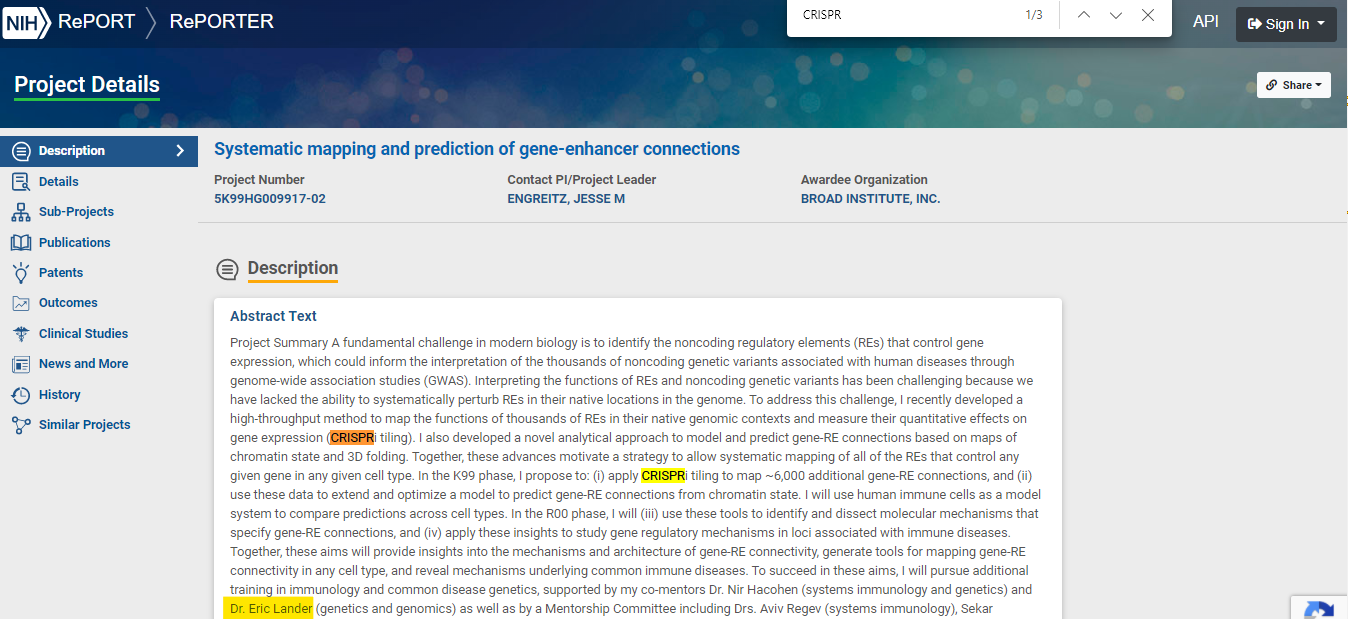Click the Details magnifier icon
This screenshot has height=623, width=1348.
(x=21, y=181)
